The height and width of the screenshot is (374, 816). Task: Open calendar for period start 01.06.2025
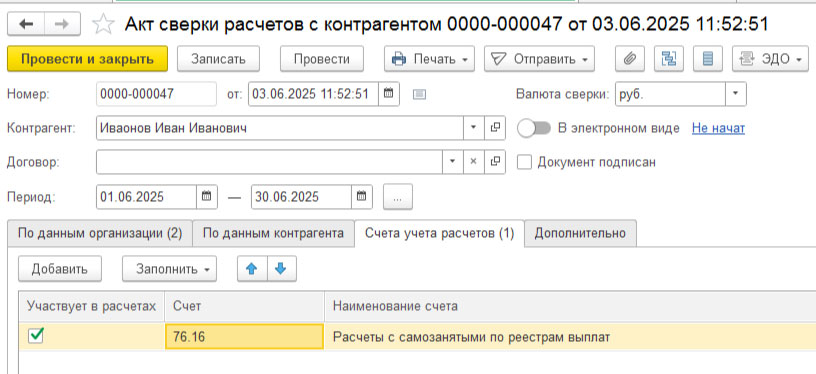(207, 197)
